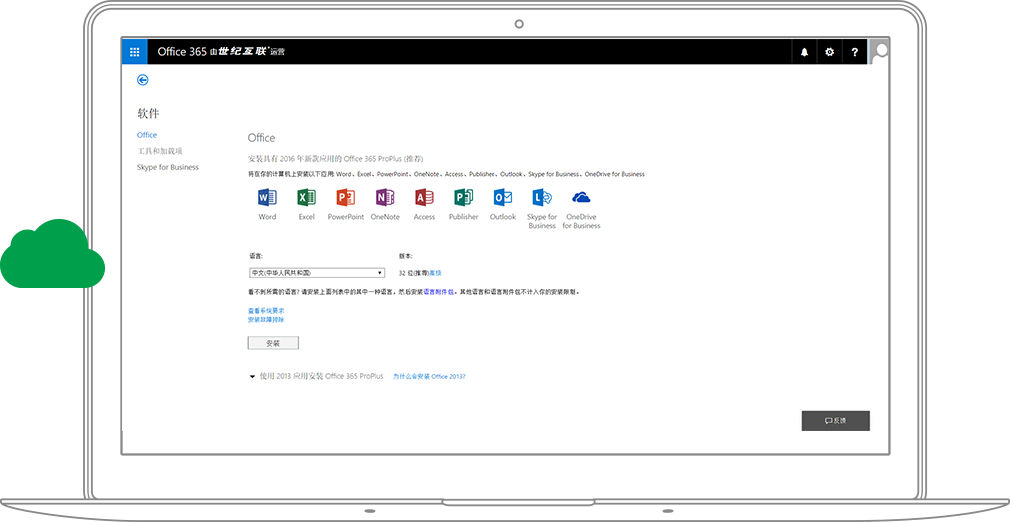Open the app launcher waffle icon

(134, 52)
